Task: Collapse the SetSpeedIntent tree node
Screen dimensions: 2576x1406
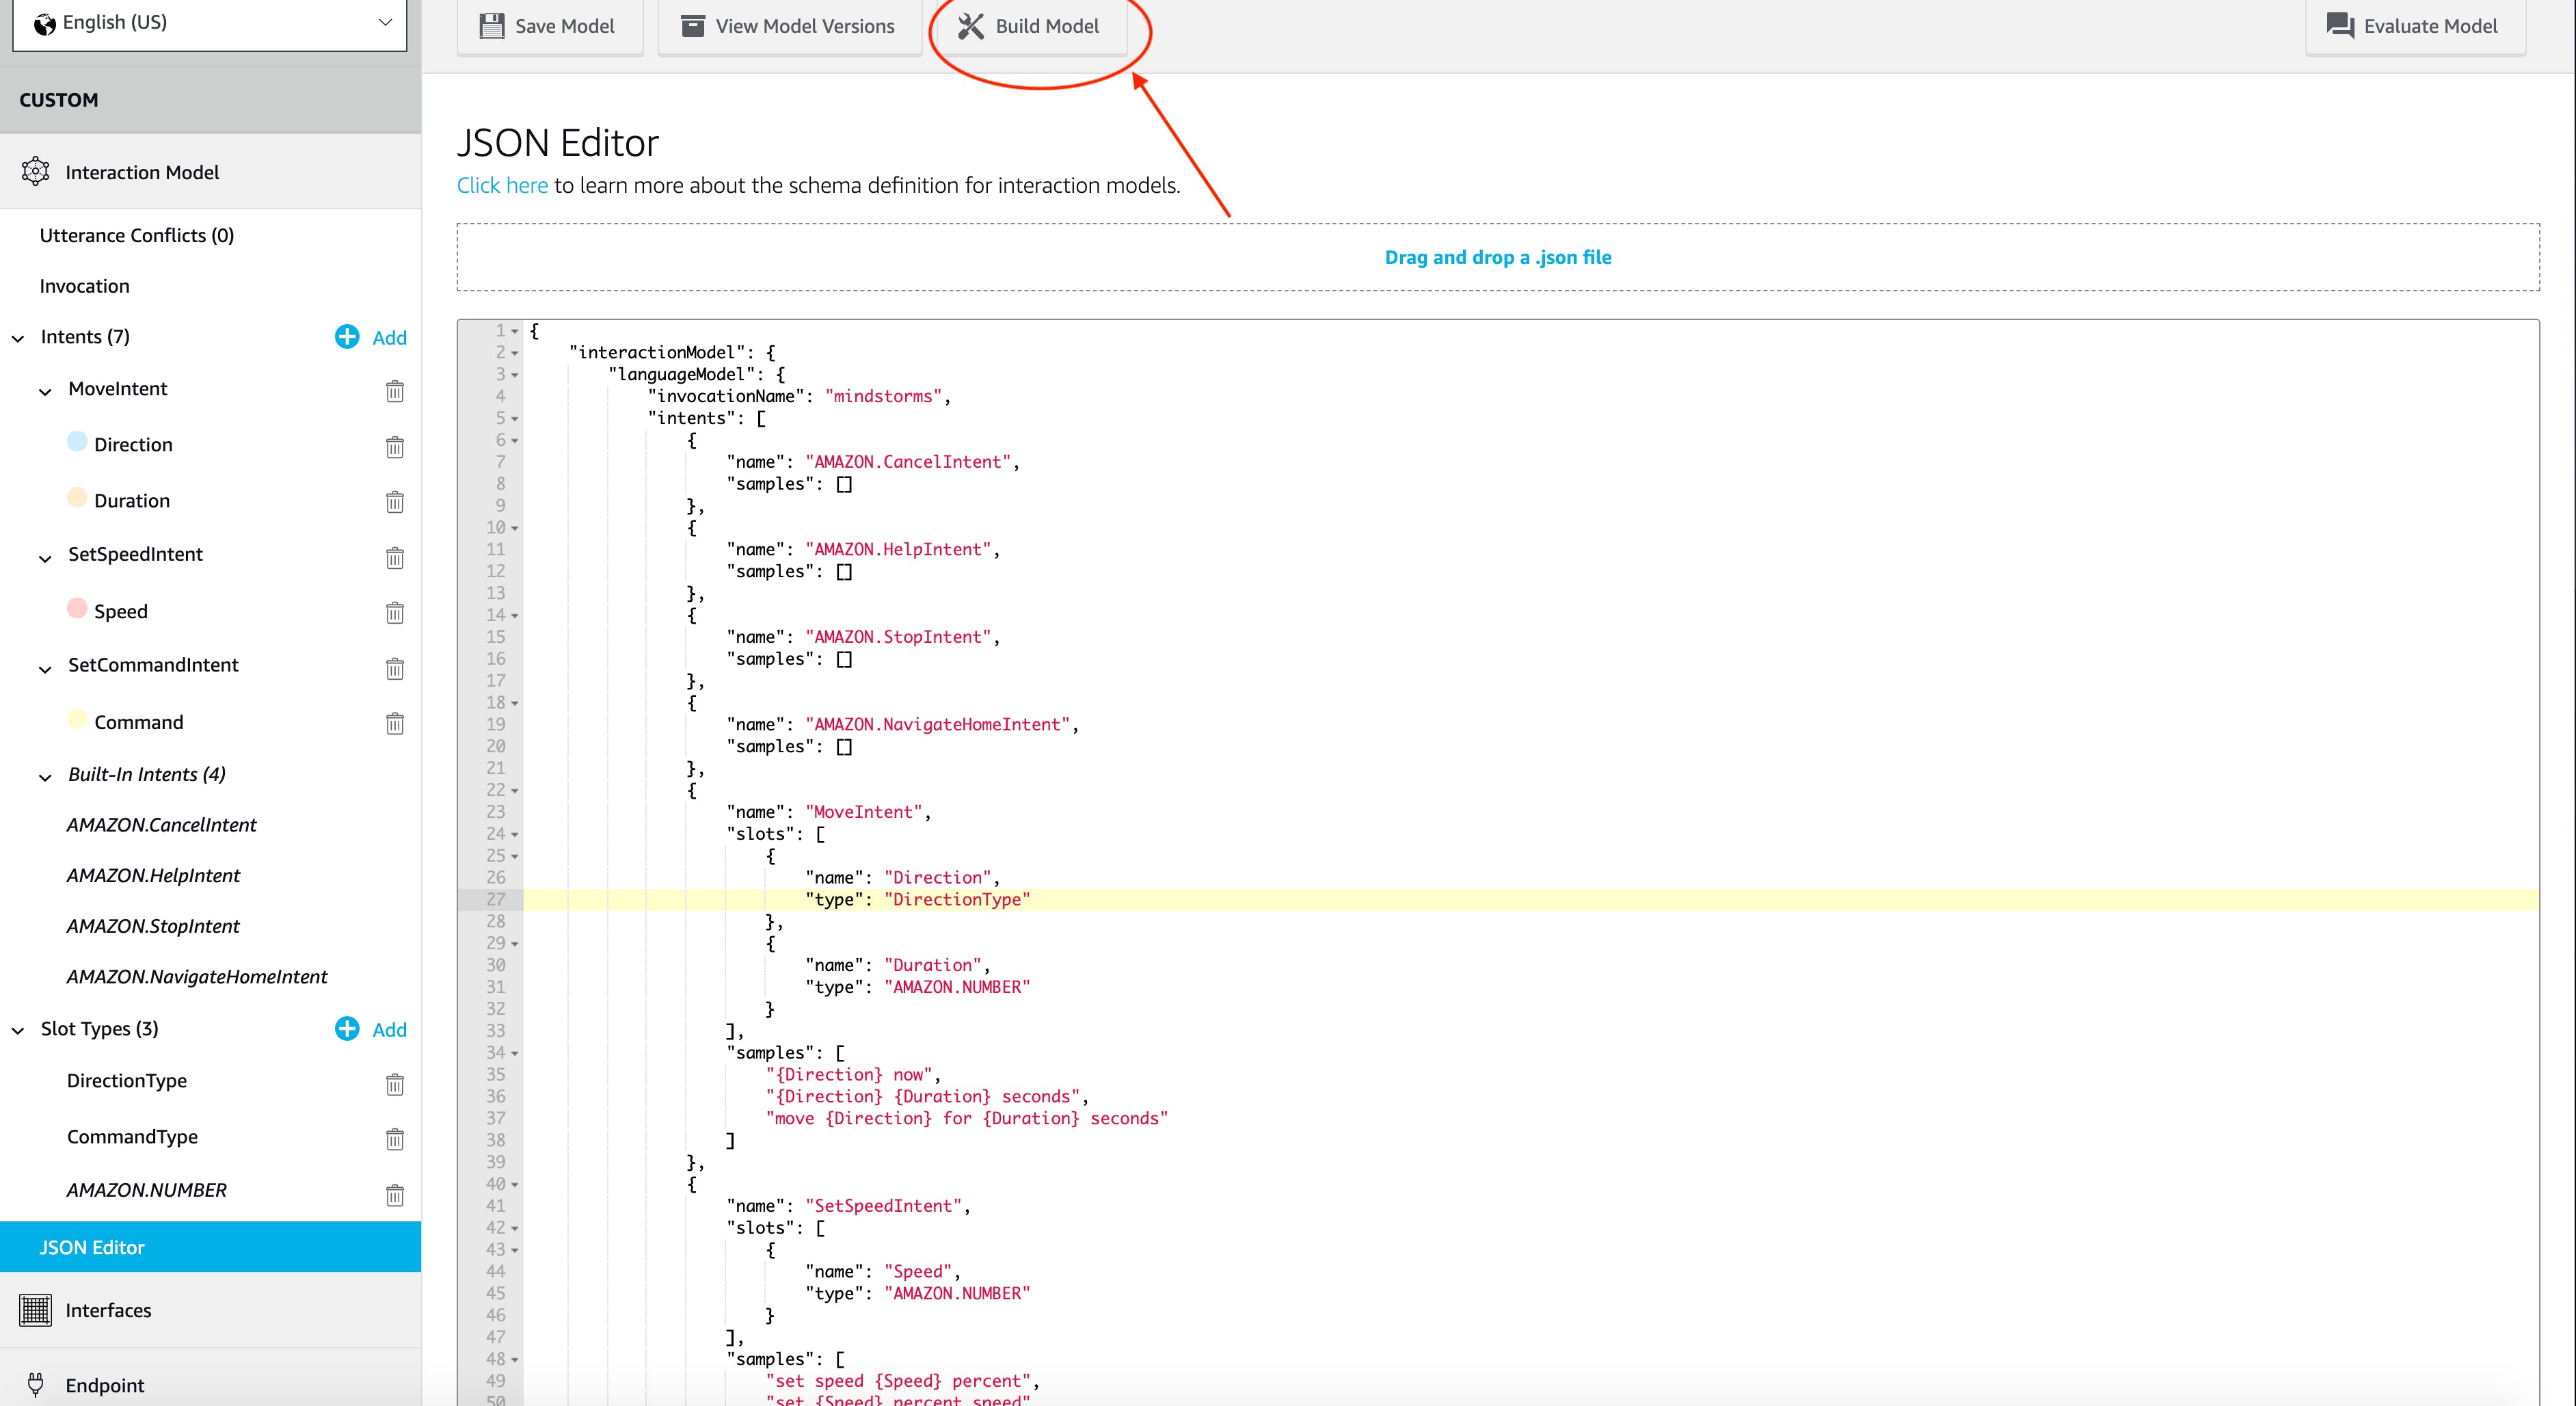Action: [45, 557]
